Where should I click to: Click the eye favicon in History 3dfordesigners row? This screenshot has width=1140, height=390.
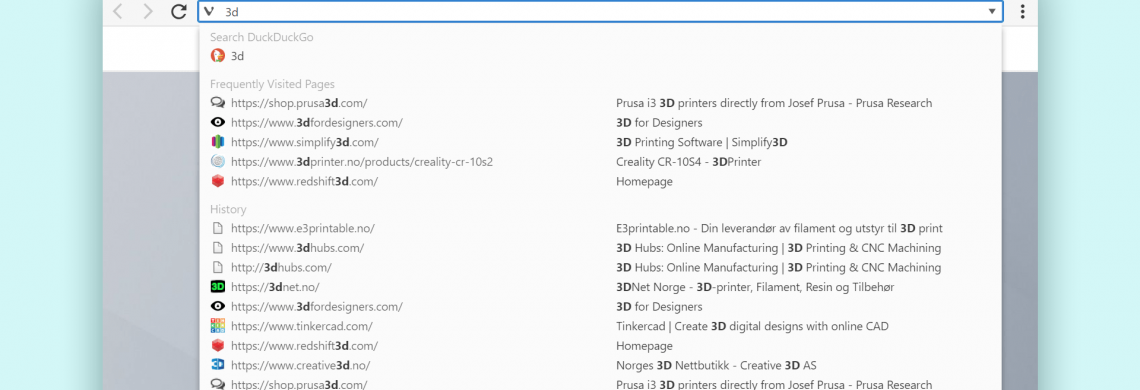coord(217,306)
